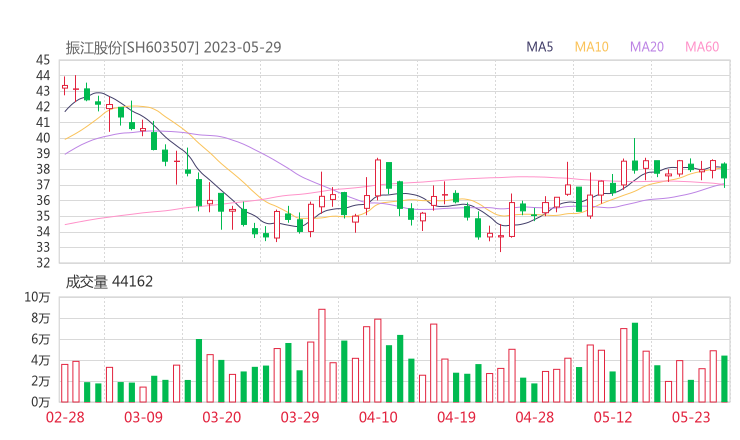Click the price axis label 40

pos(43,138)
